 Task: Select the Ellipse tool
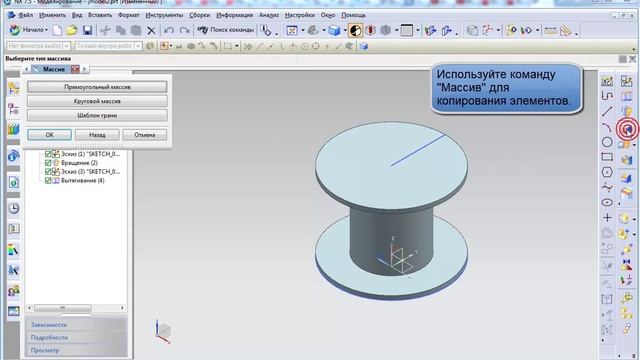[607, 202]
